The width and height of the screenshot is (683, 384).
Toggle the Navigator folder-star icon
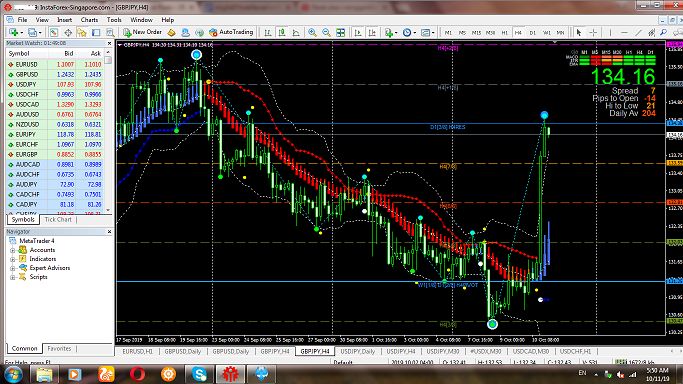(82, 32)
